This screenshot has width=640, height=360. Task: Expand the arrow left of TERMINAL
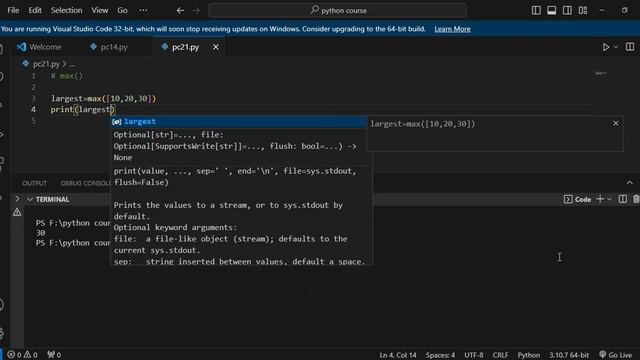click(17, 199)
